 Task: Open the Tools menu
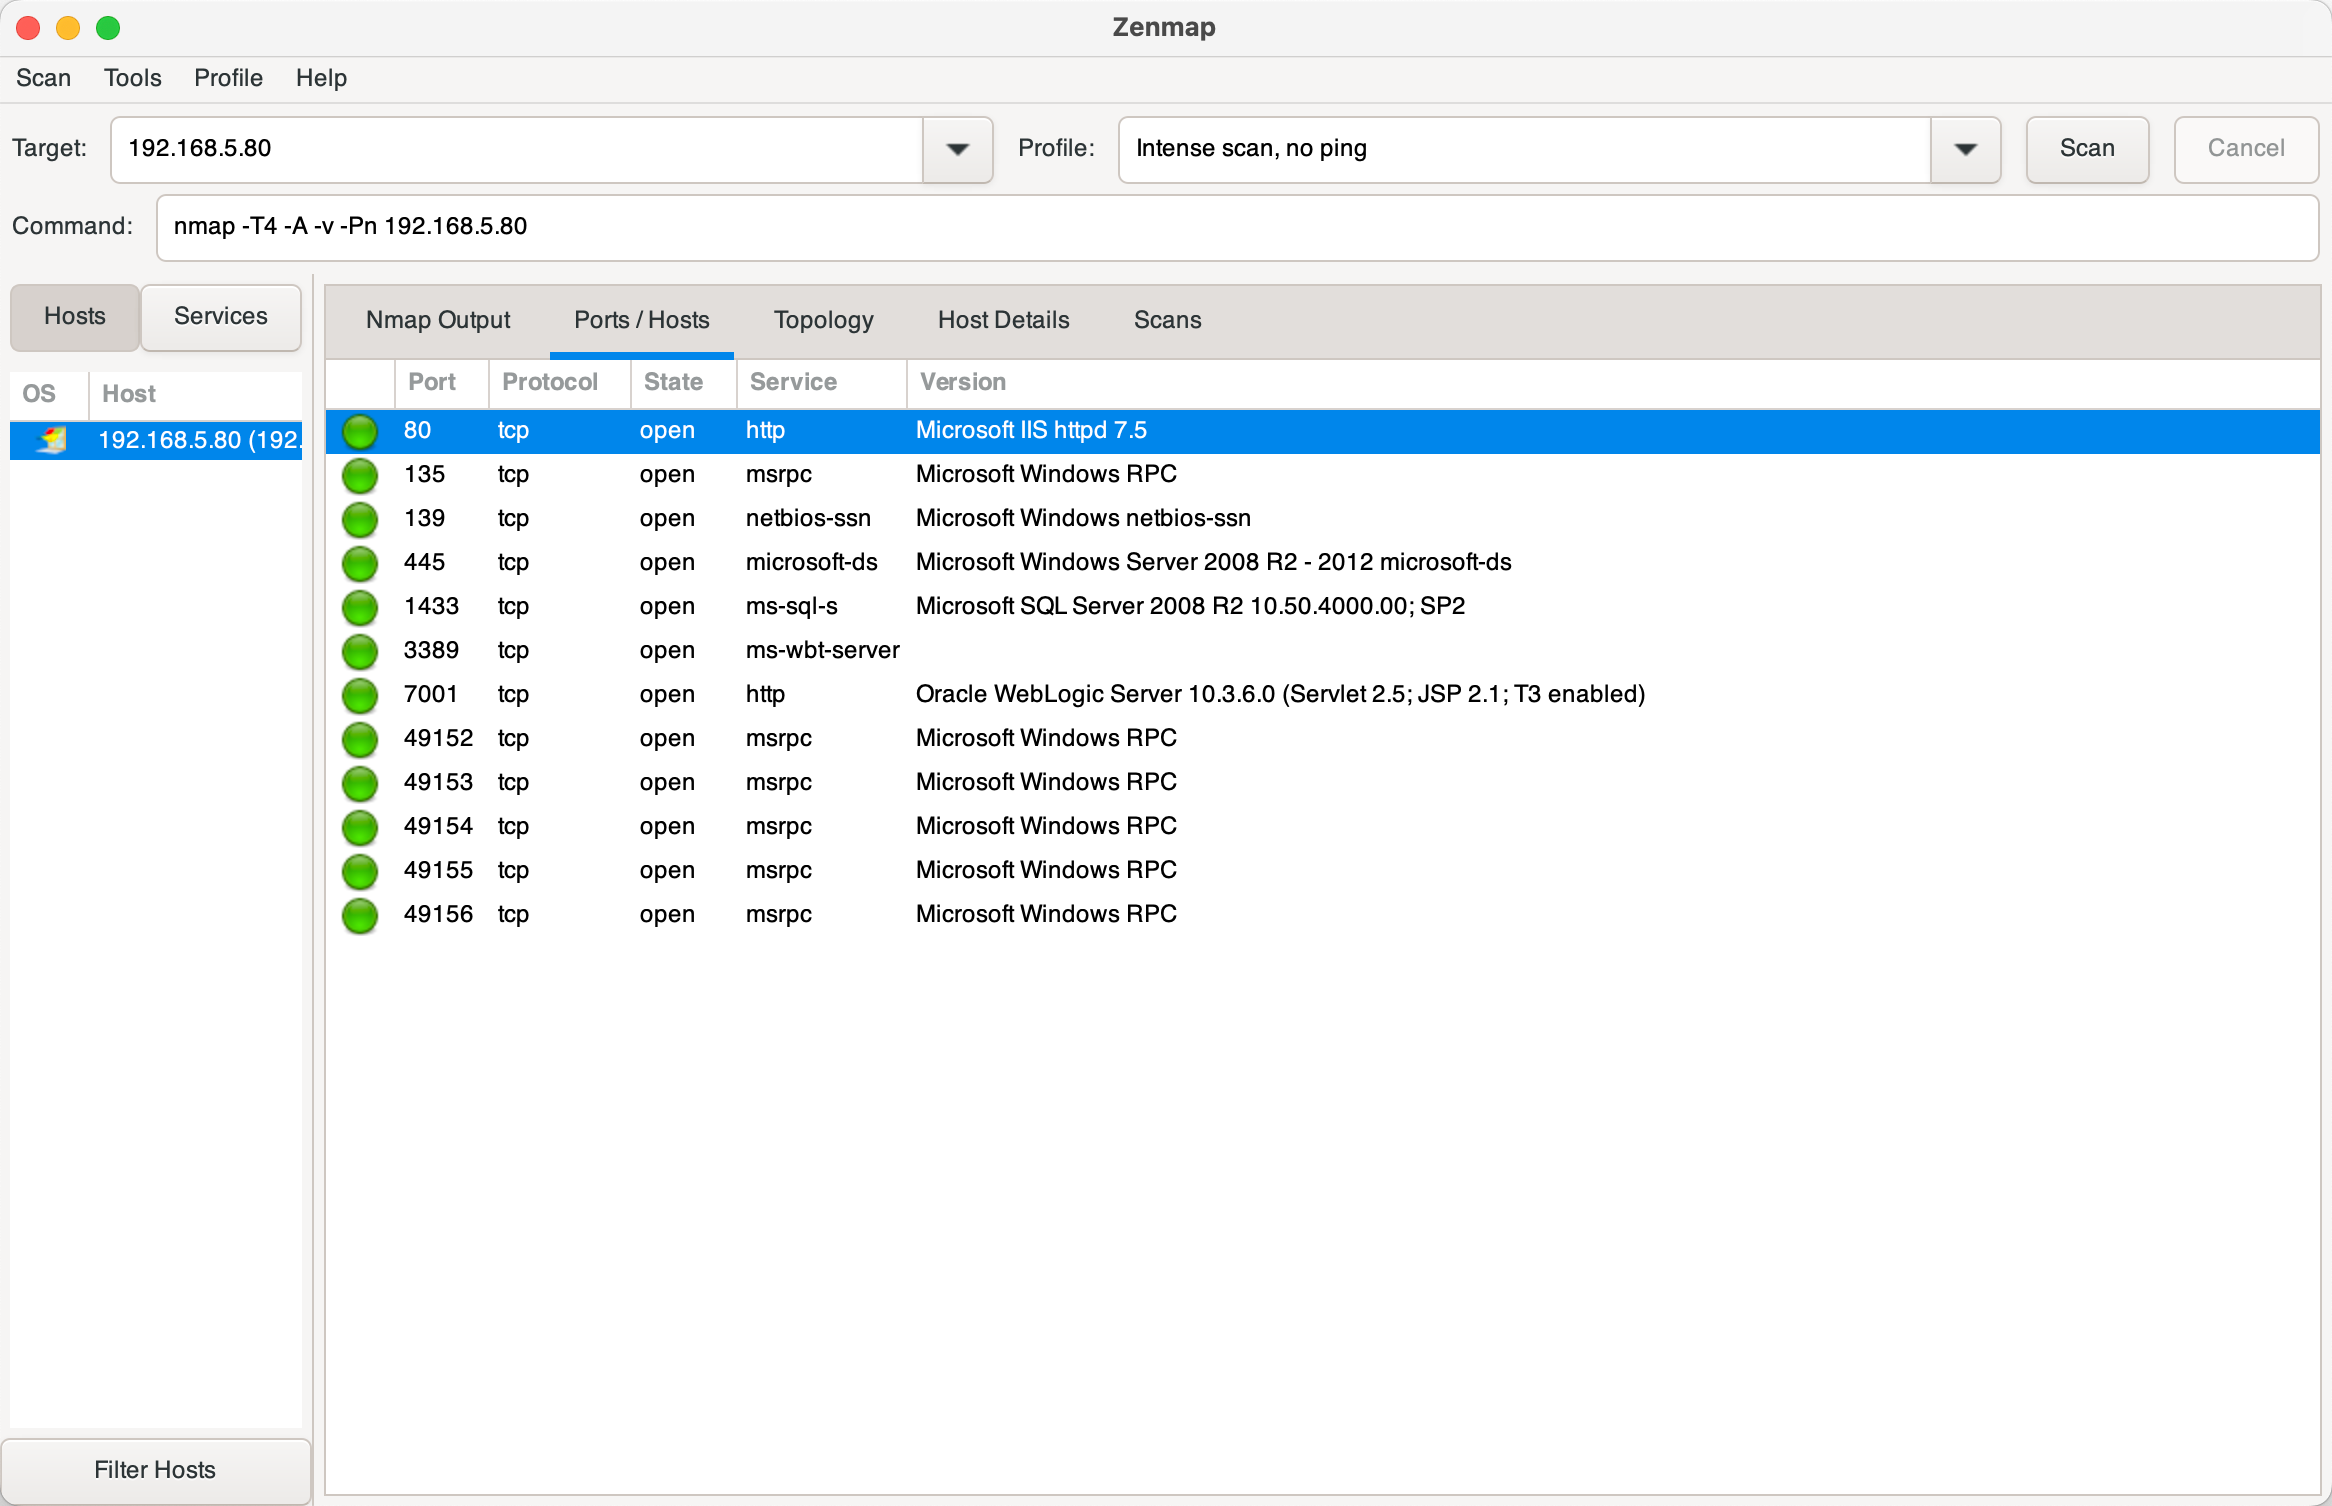(132, 78)
